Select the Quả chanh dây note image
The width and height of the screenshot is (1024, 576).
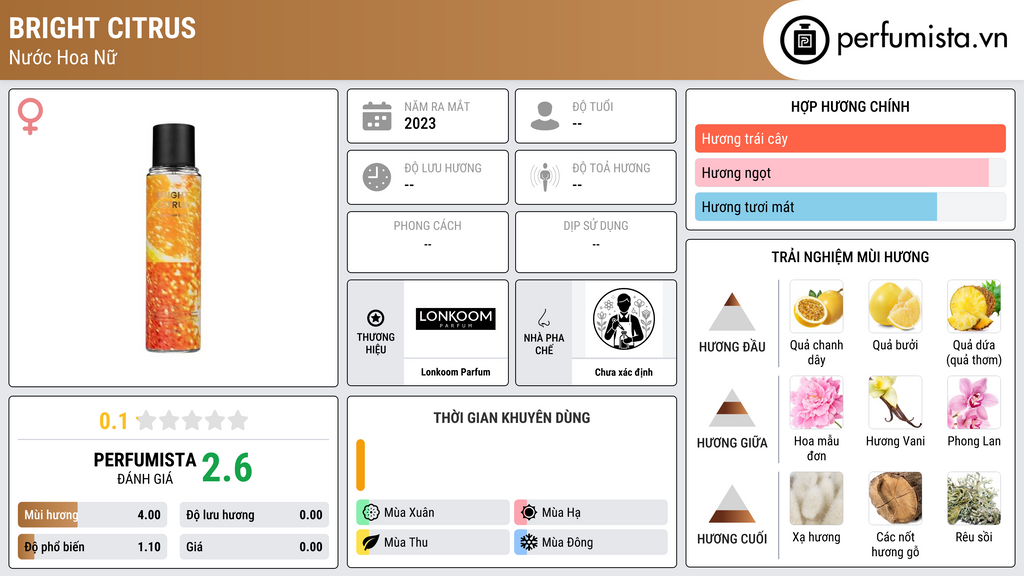(x=816, y=306)
